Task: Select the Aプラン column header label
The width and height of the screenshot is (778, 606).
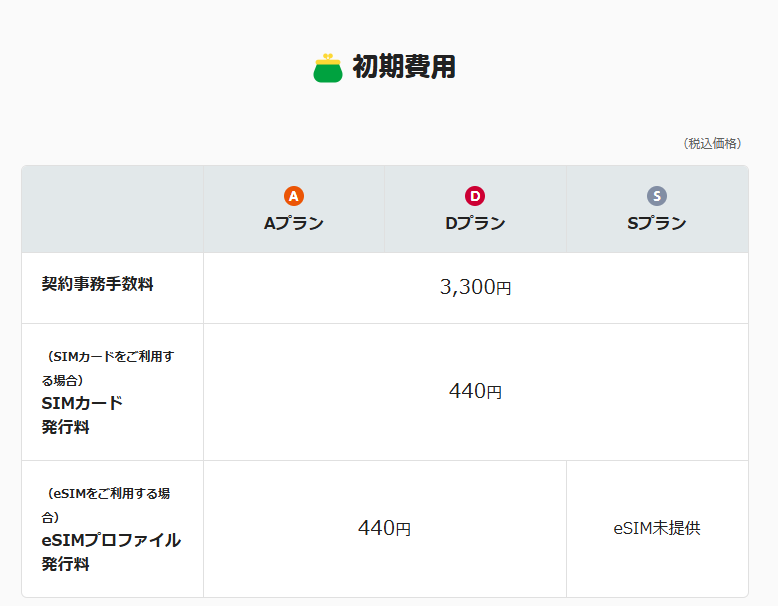Action: click(293, 223)
